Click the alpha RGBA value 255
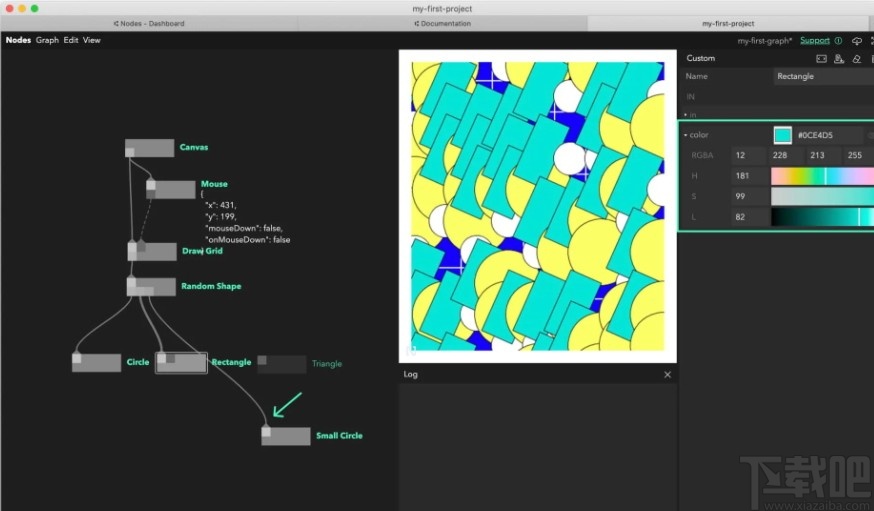 click(859, 155)
